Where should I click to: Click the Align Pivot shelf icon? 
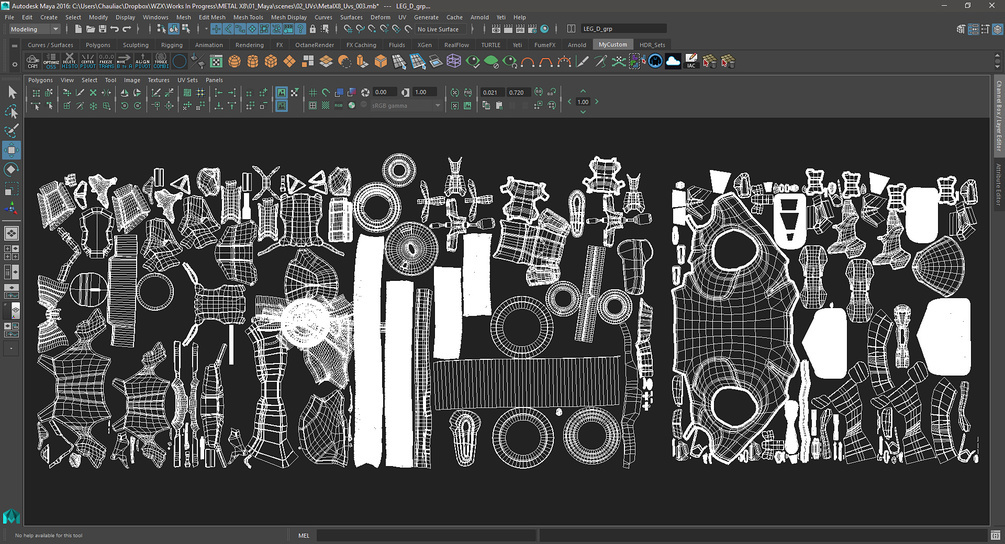click(x=143, y=61)
